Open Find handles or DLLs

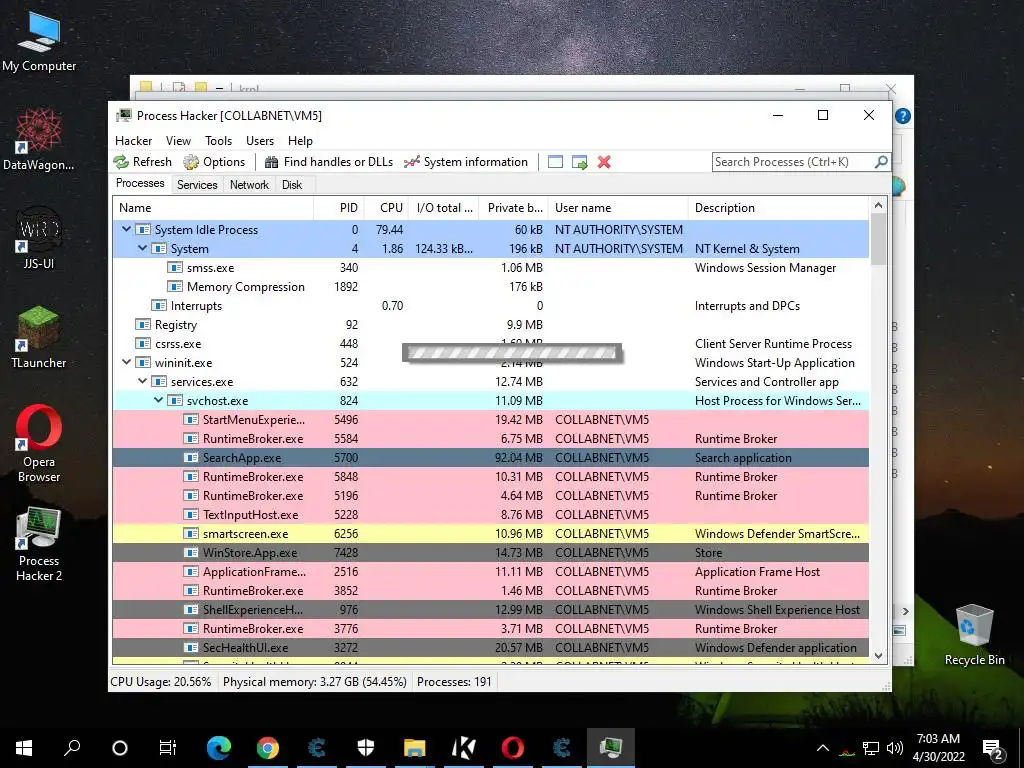[329, 162]
